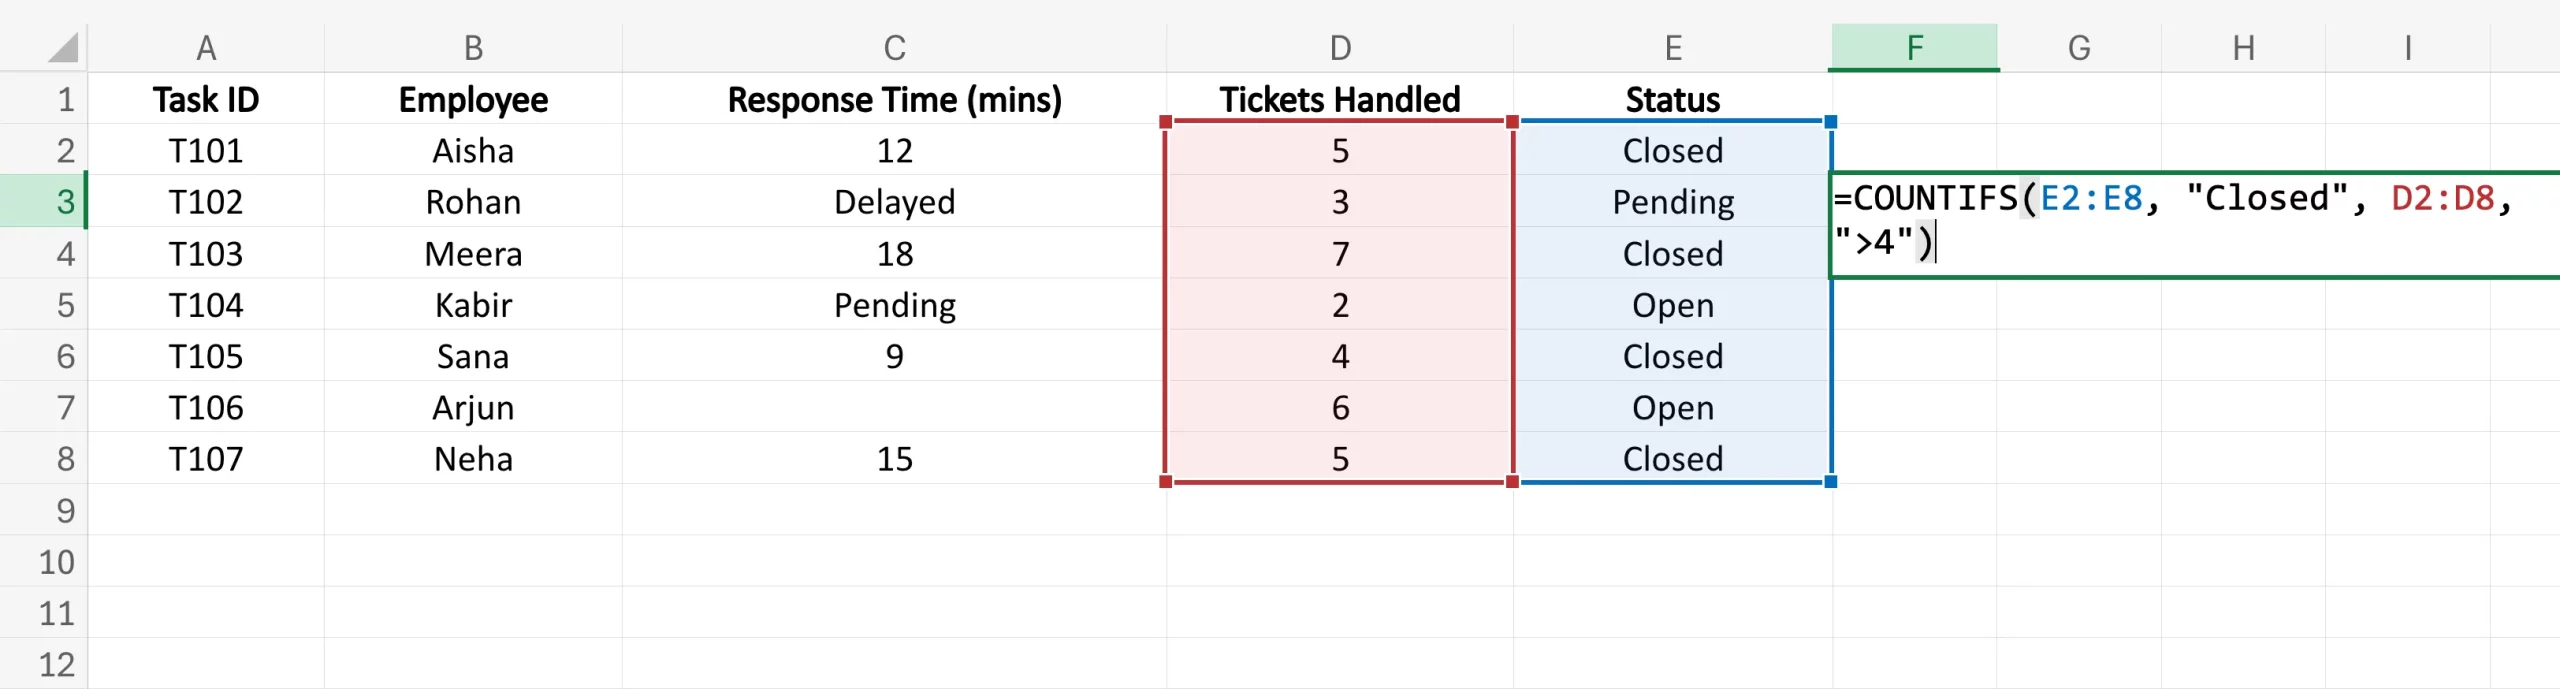
Task: Select the empty response time cell for Arjun
Action: point(894,408)
